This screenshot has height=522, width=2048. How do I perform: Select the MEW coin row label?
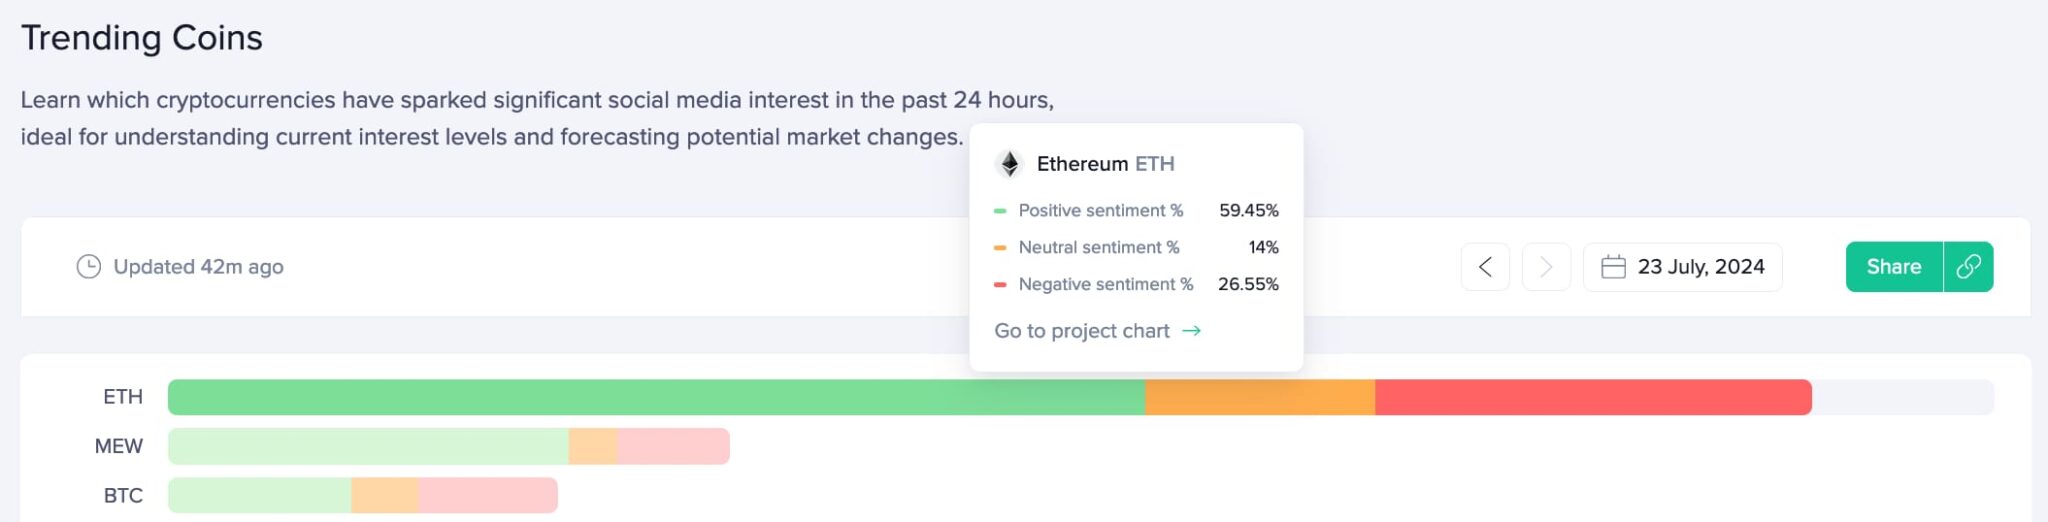[119, 446]
